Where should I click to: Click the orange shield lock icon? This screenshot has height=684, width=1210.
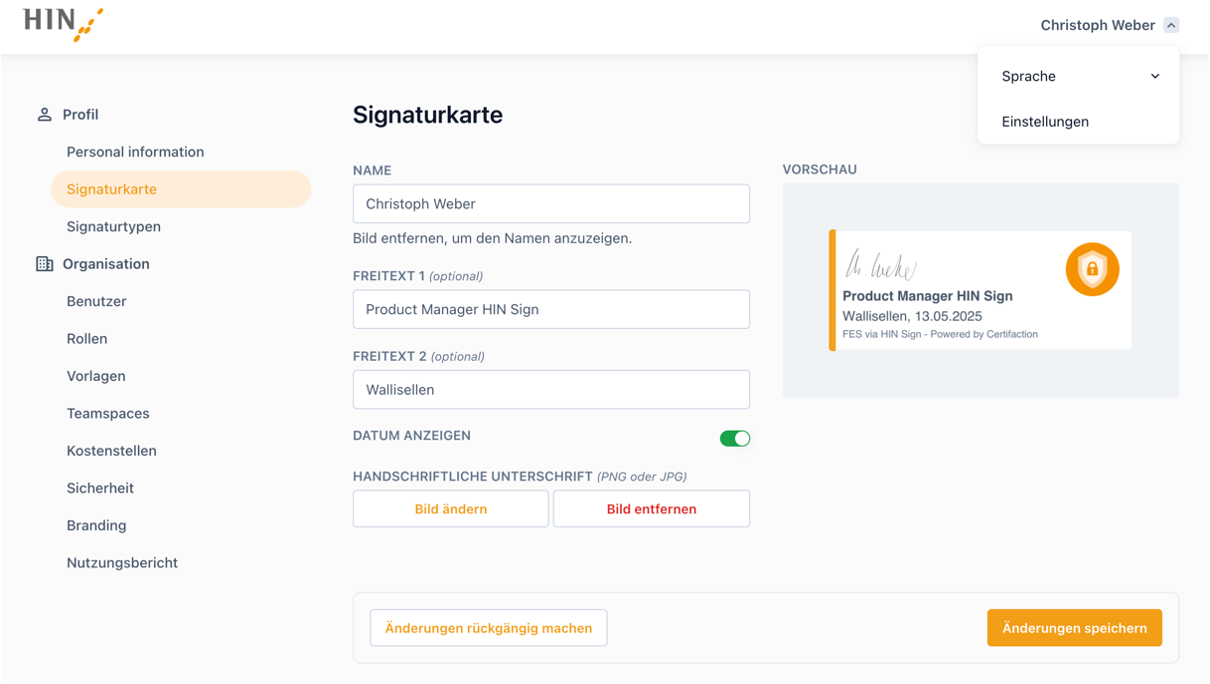[1092, 269]
